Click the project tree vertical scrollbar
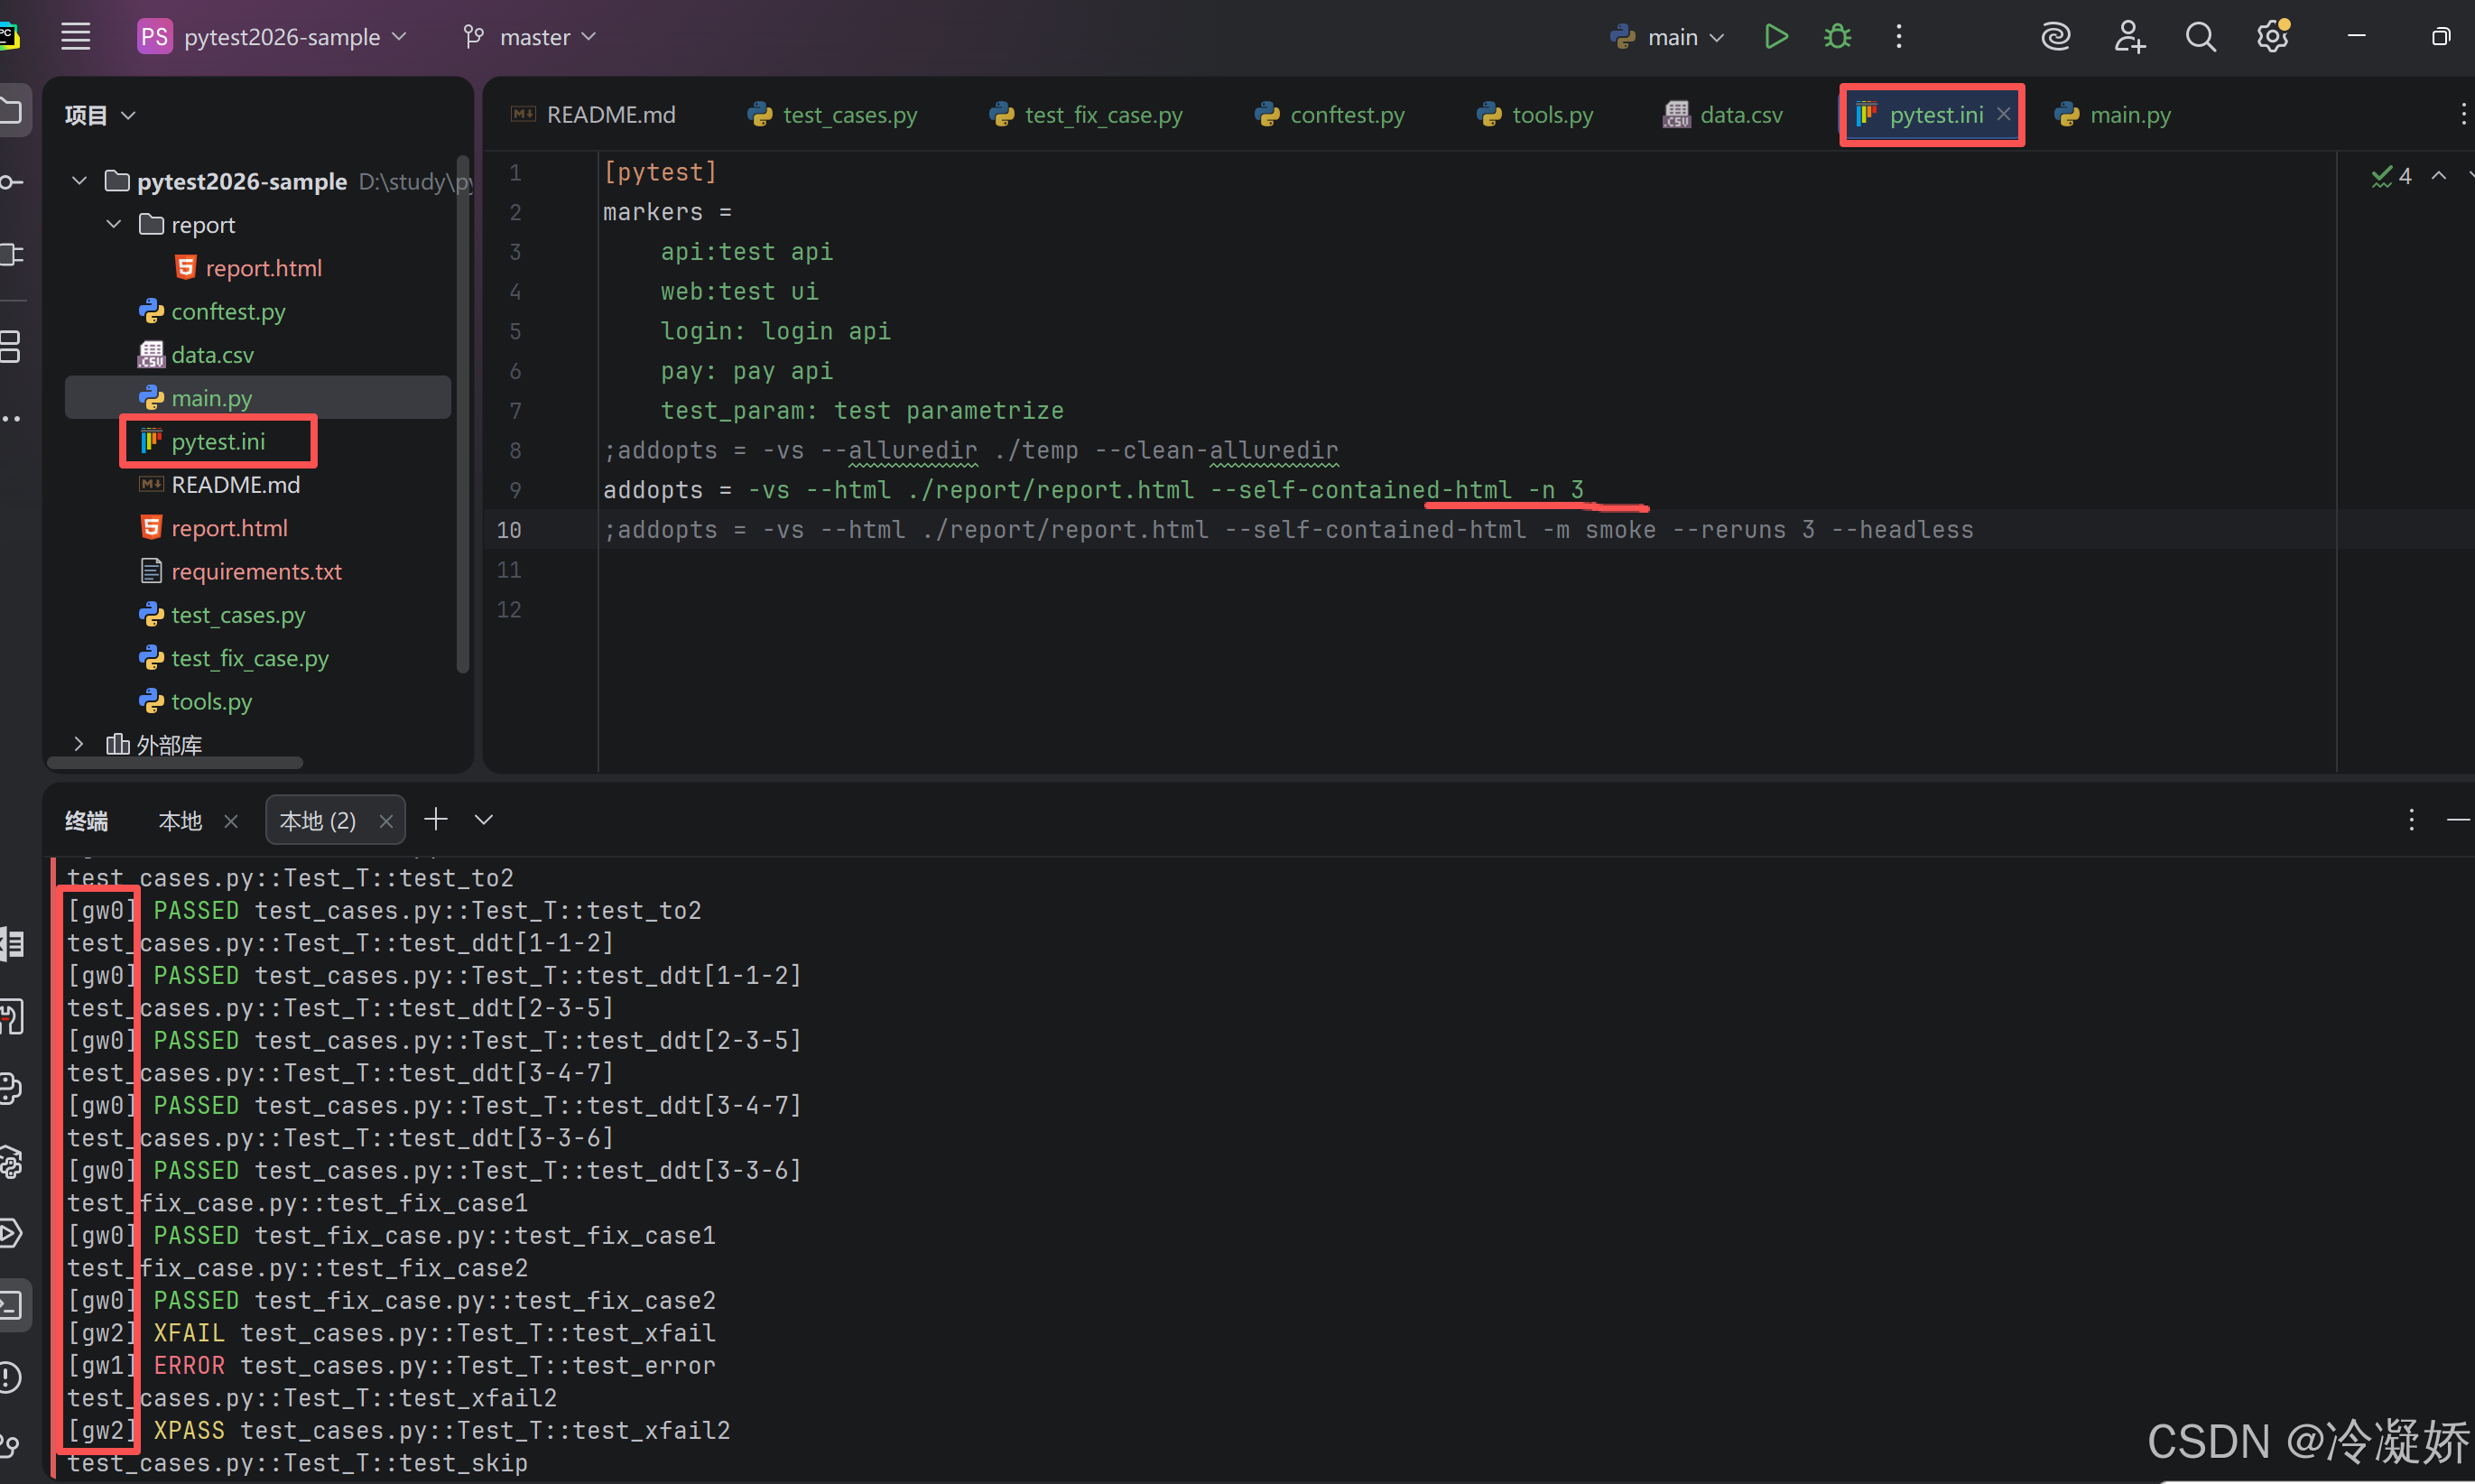 (x=462, y=413)
